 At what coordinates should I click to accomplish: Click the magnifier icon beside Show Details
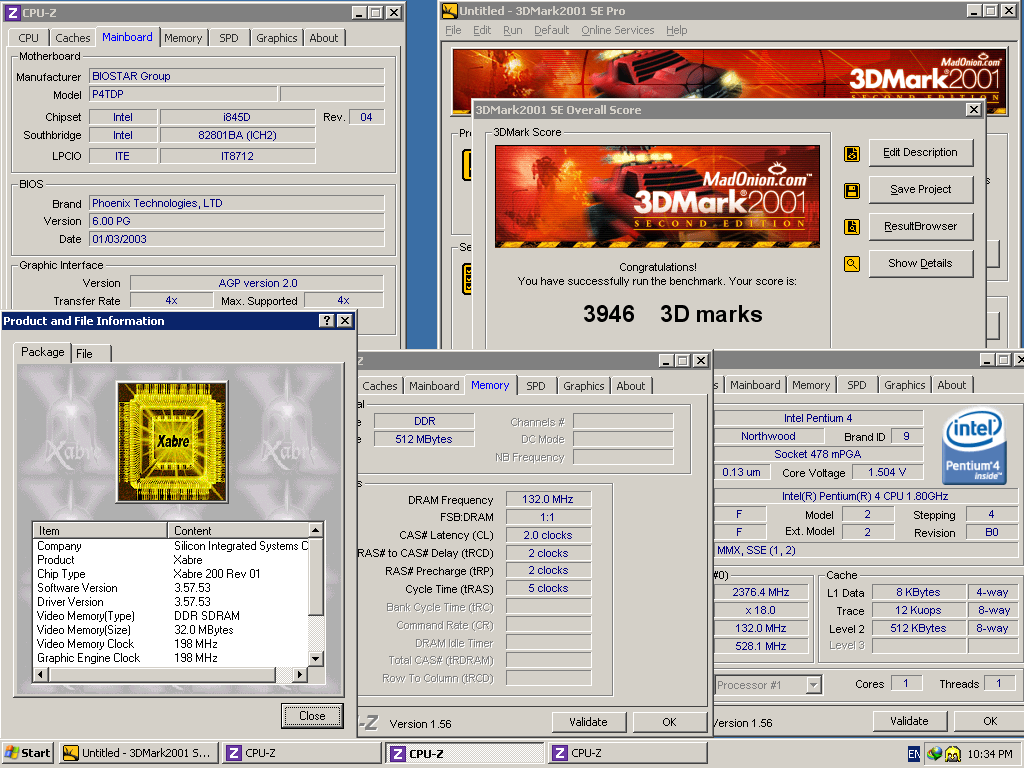(852, 264)
